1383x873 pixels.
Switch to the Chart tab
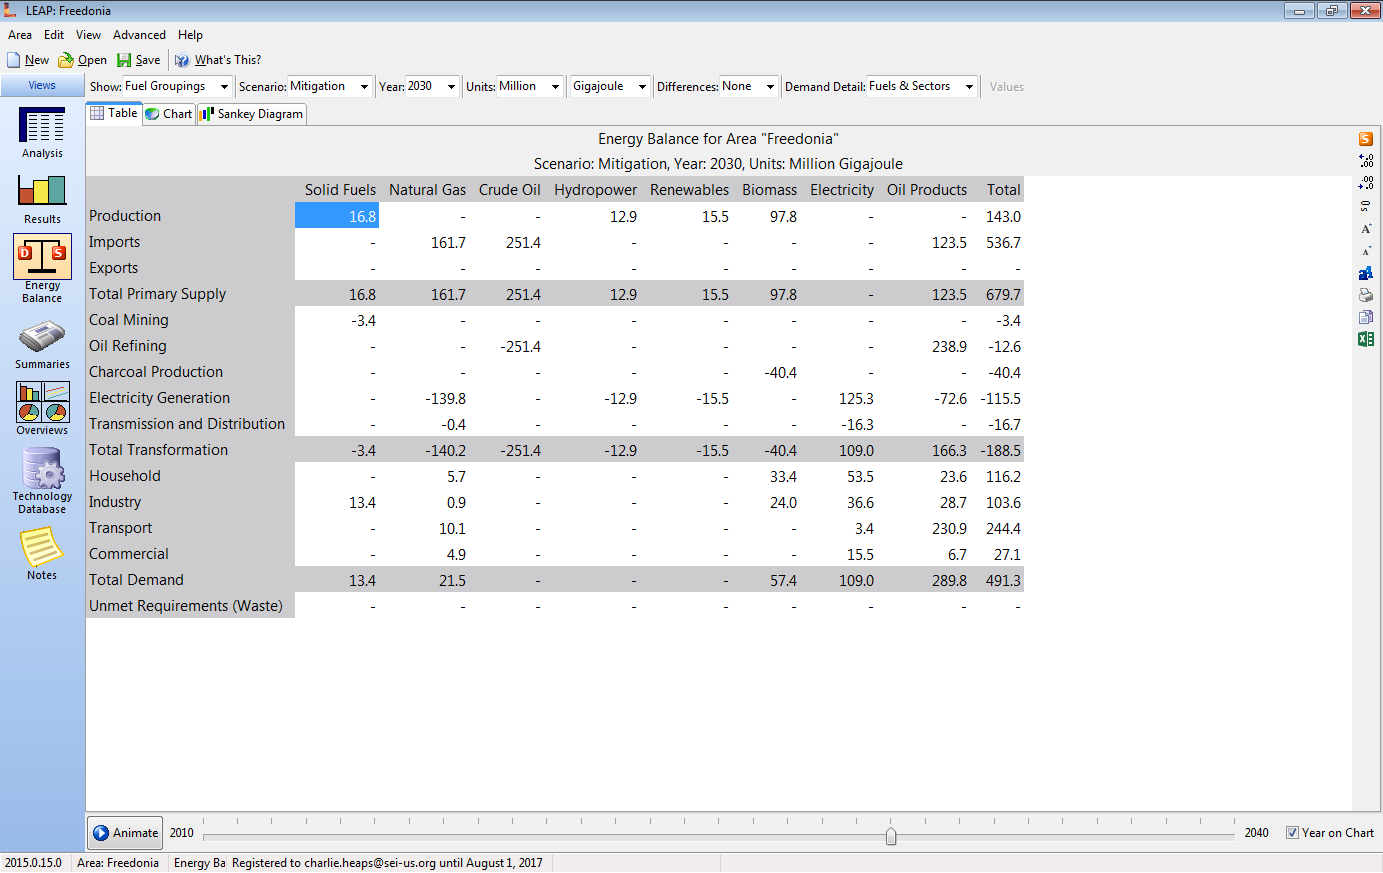point(169,114)
